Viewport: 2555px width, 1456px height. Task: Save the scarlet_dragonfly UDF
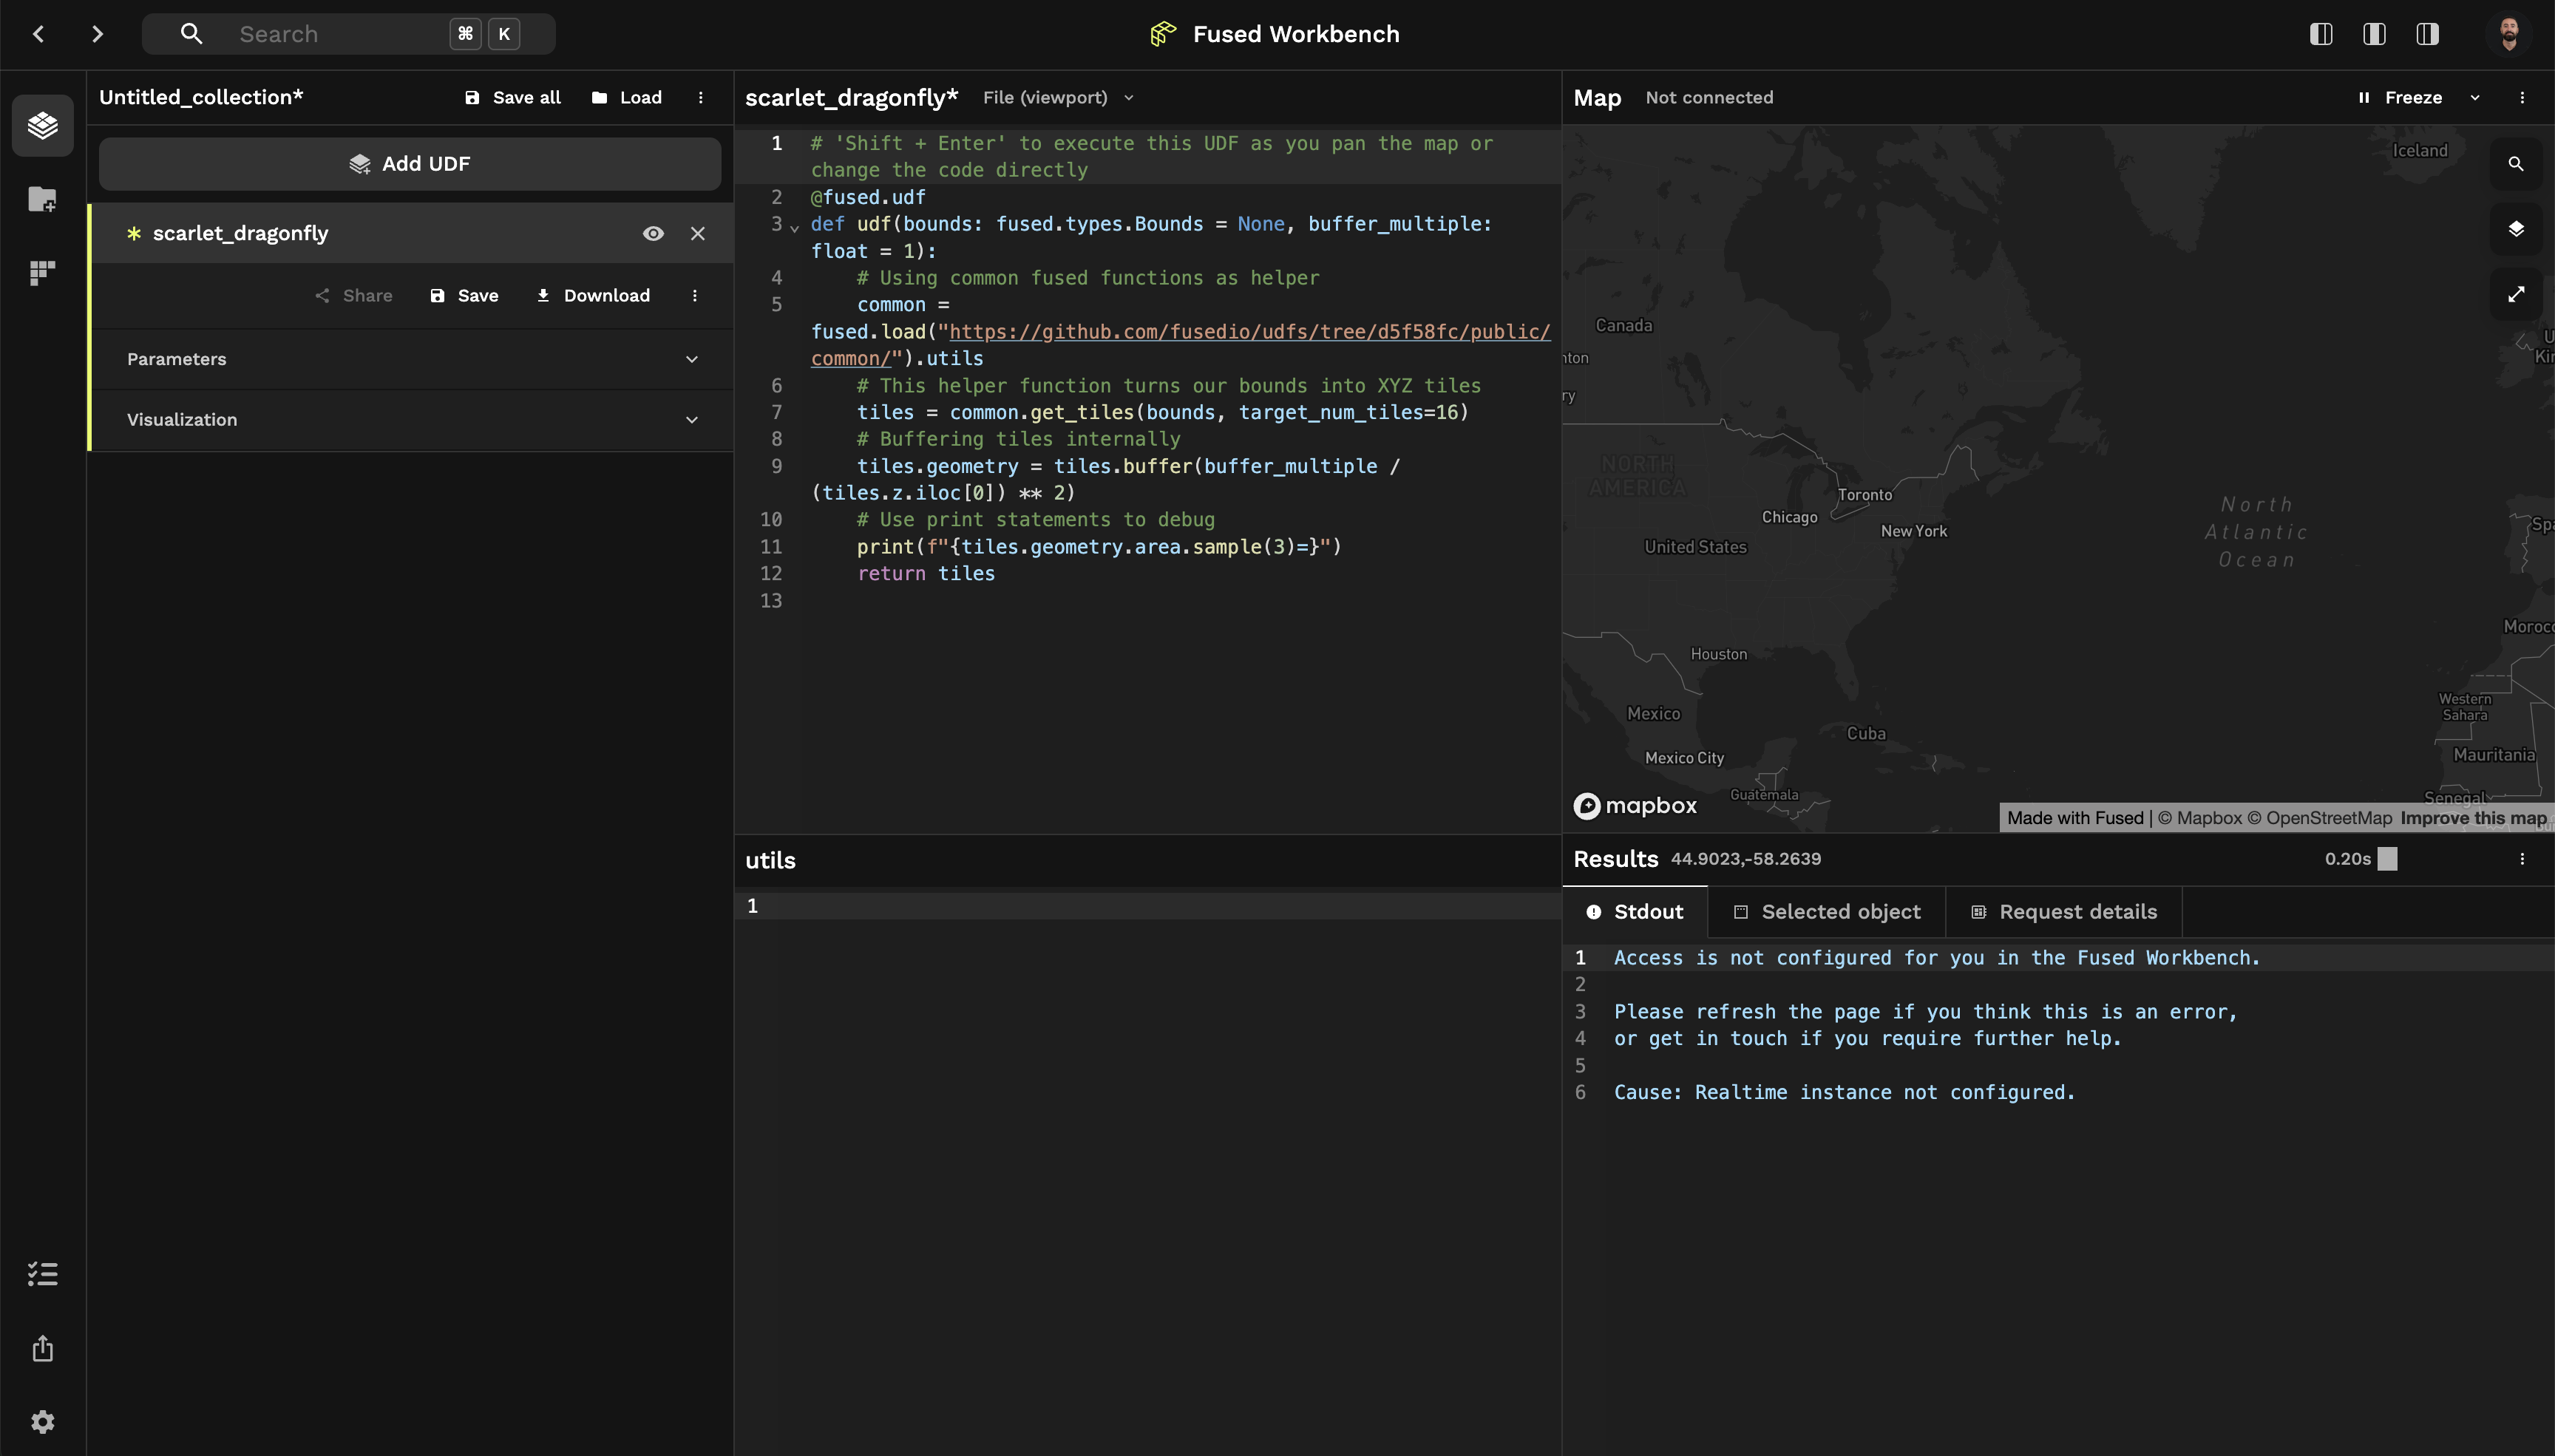[465, 295]
